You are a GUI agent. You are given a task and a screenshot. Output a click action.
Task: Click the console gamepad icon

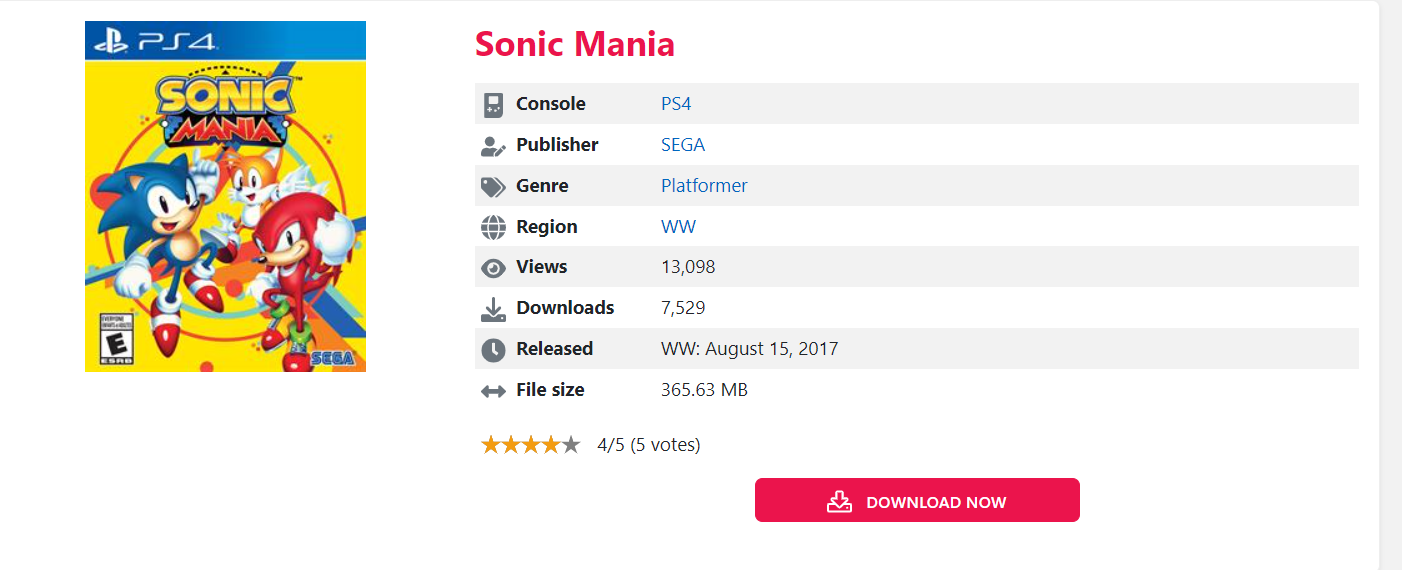coord(493,104)
